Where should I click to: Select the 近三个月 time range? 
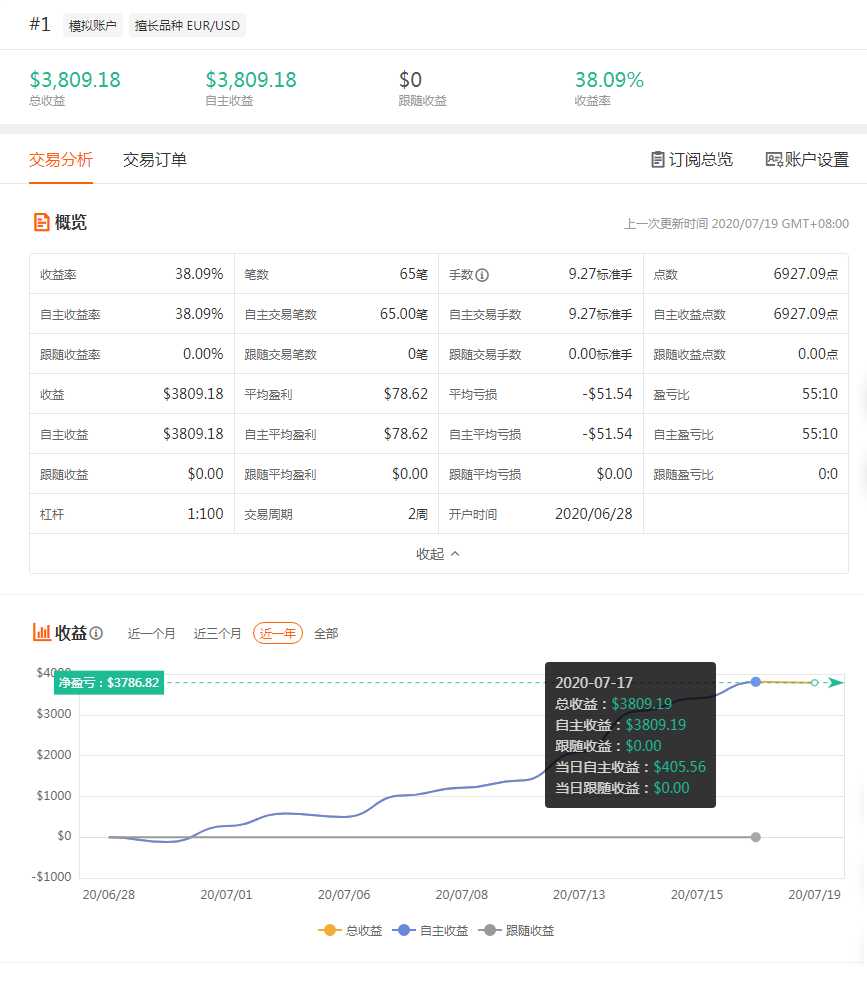tap(218, 634)
